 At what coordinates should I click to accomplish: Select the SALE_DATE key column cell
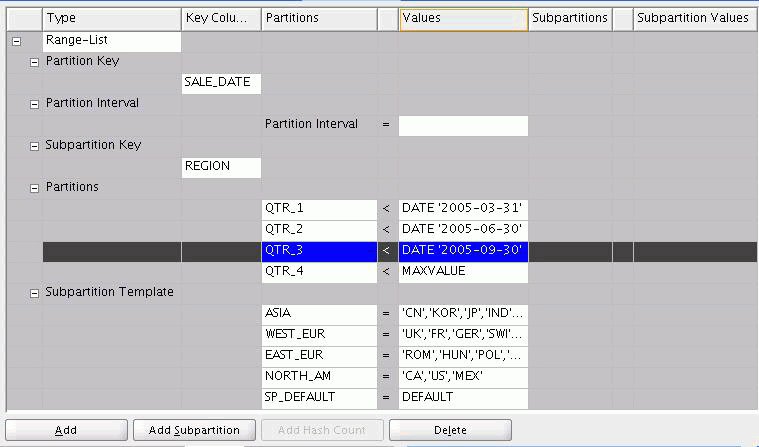pyautogui.click(x=220, y=83)
